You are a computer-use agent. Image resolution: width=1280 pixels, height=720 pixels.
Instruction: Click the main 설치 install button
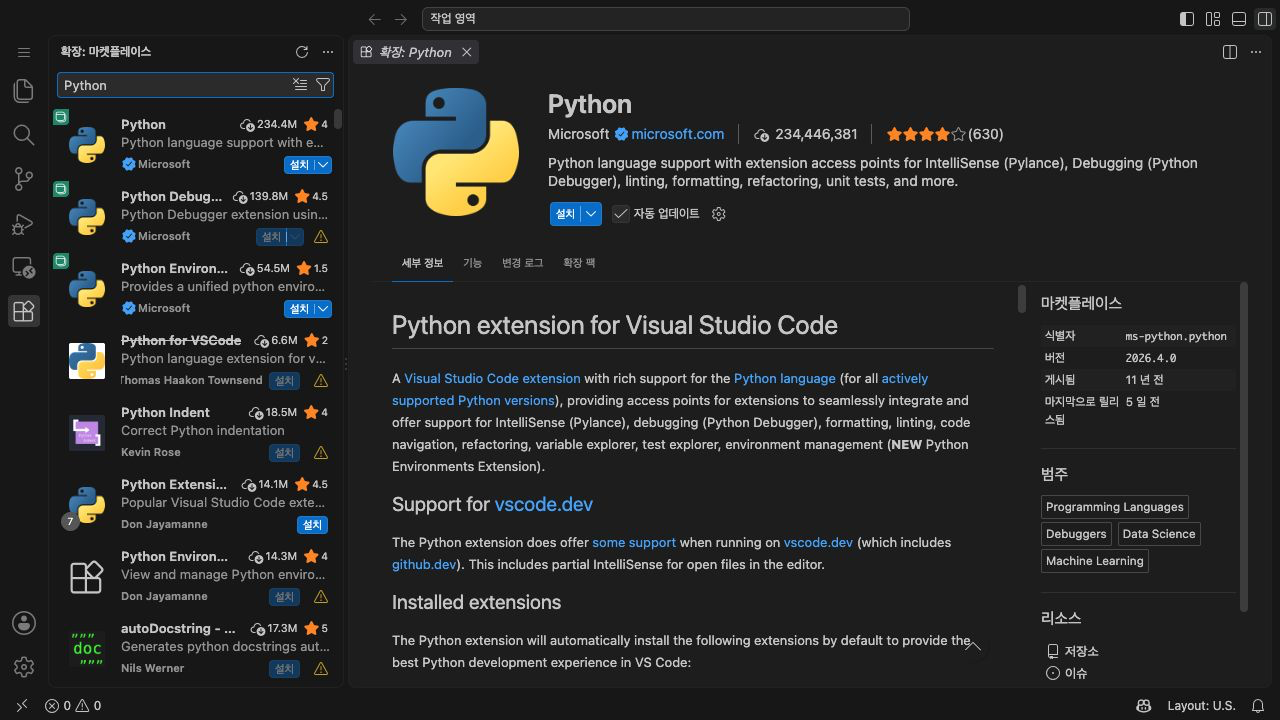pos(565,214)
